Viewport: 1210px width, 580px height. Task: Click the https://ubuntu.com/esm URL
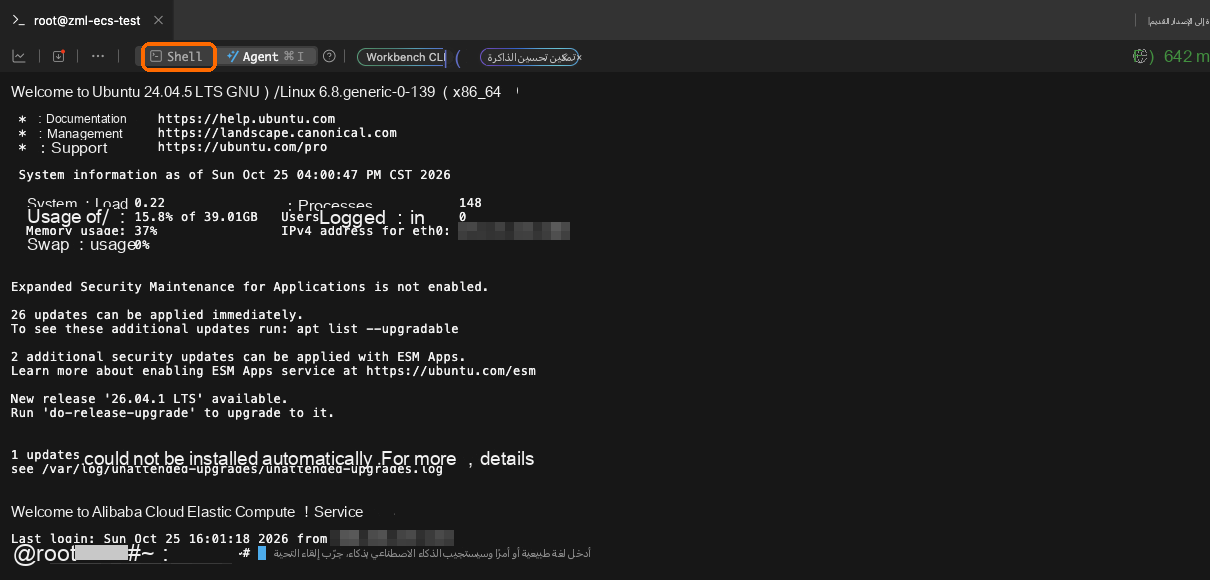click(450, 371)
